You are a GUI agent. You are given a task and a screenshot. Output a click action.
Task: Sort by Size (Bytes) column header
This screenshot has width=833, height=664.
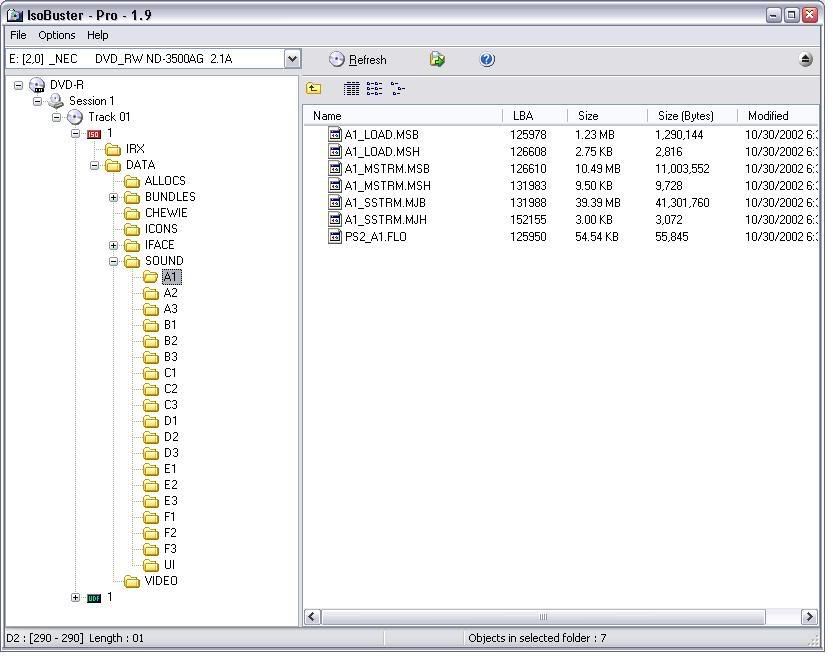pos(693,116)
